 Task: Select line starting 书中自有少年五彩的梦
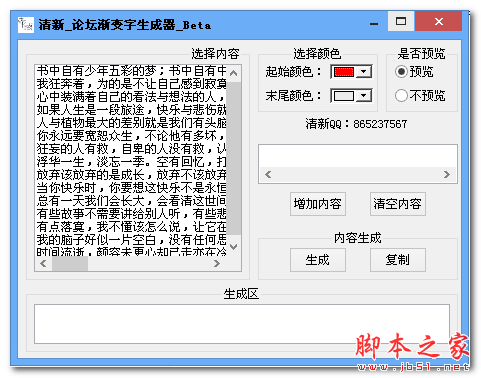click(x=131, y=70)
